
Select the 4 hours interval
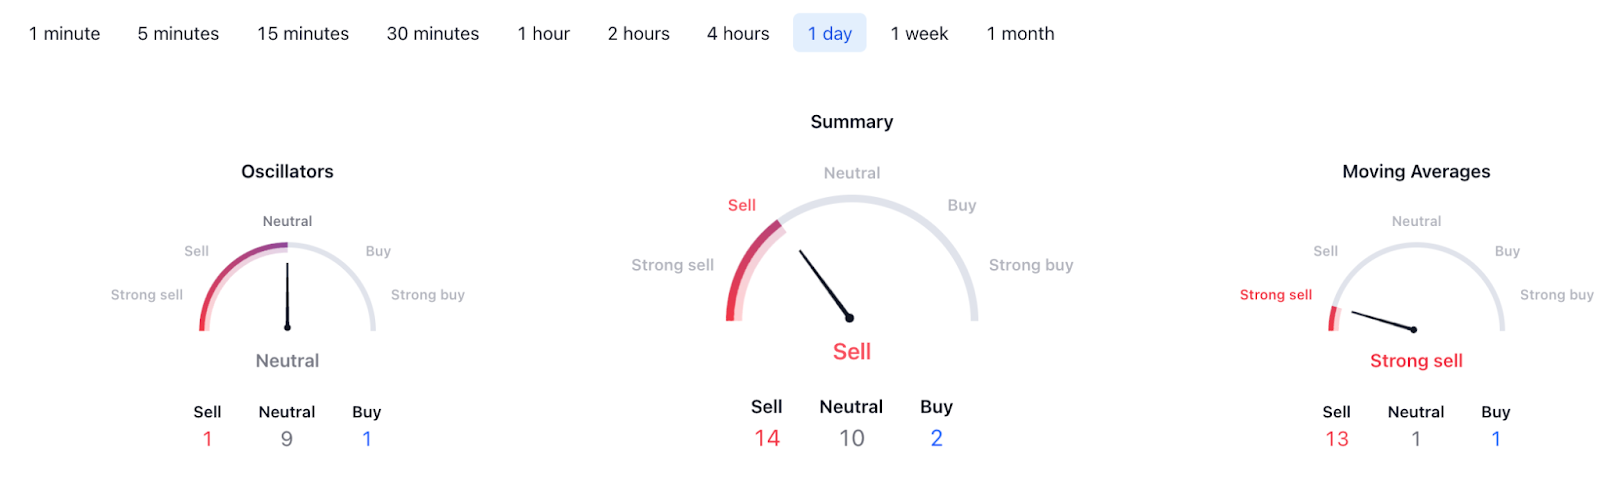[738, 34]
